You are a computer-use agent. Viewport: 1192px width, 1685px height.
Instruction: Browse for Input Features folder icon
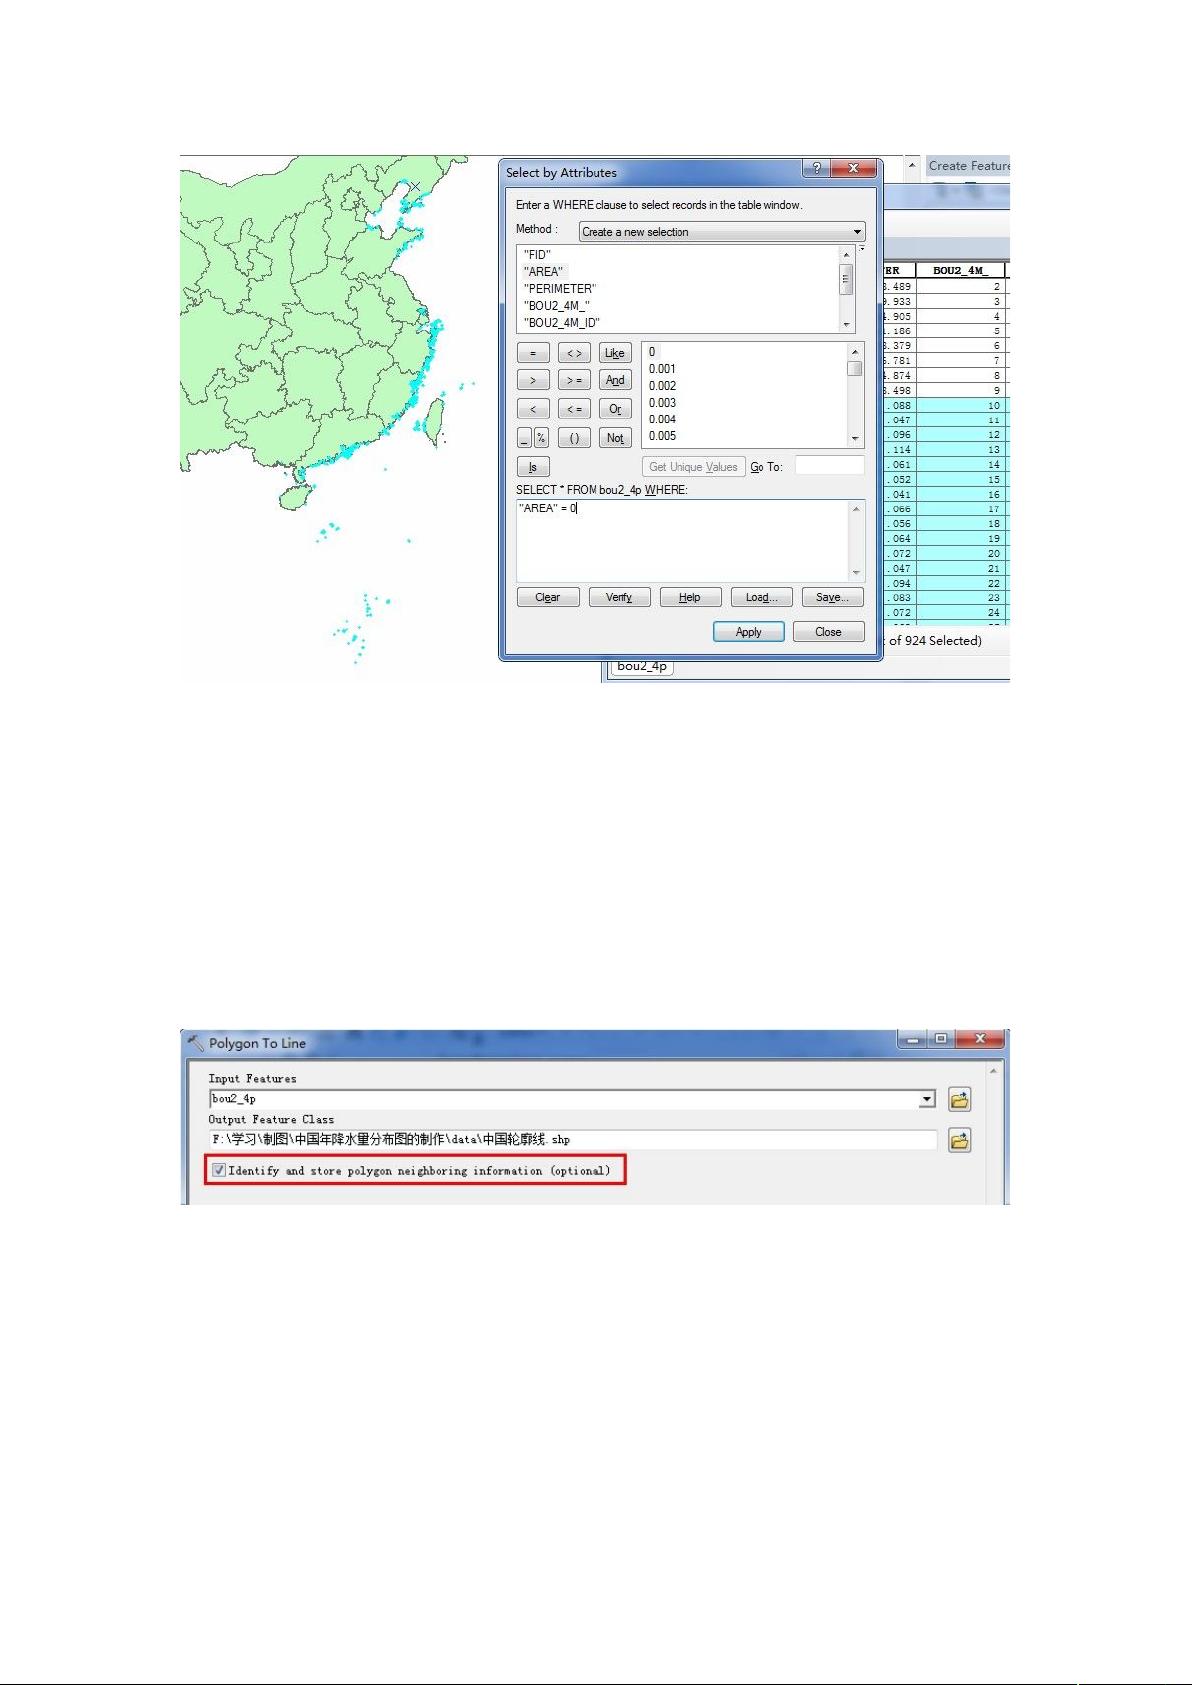(x=959, y=1100)
